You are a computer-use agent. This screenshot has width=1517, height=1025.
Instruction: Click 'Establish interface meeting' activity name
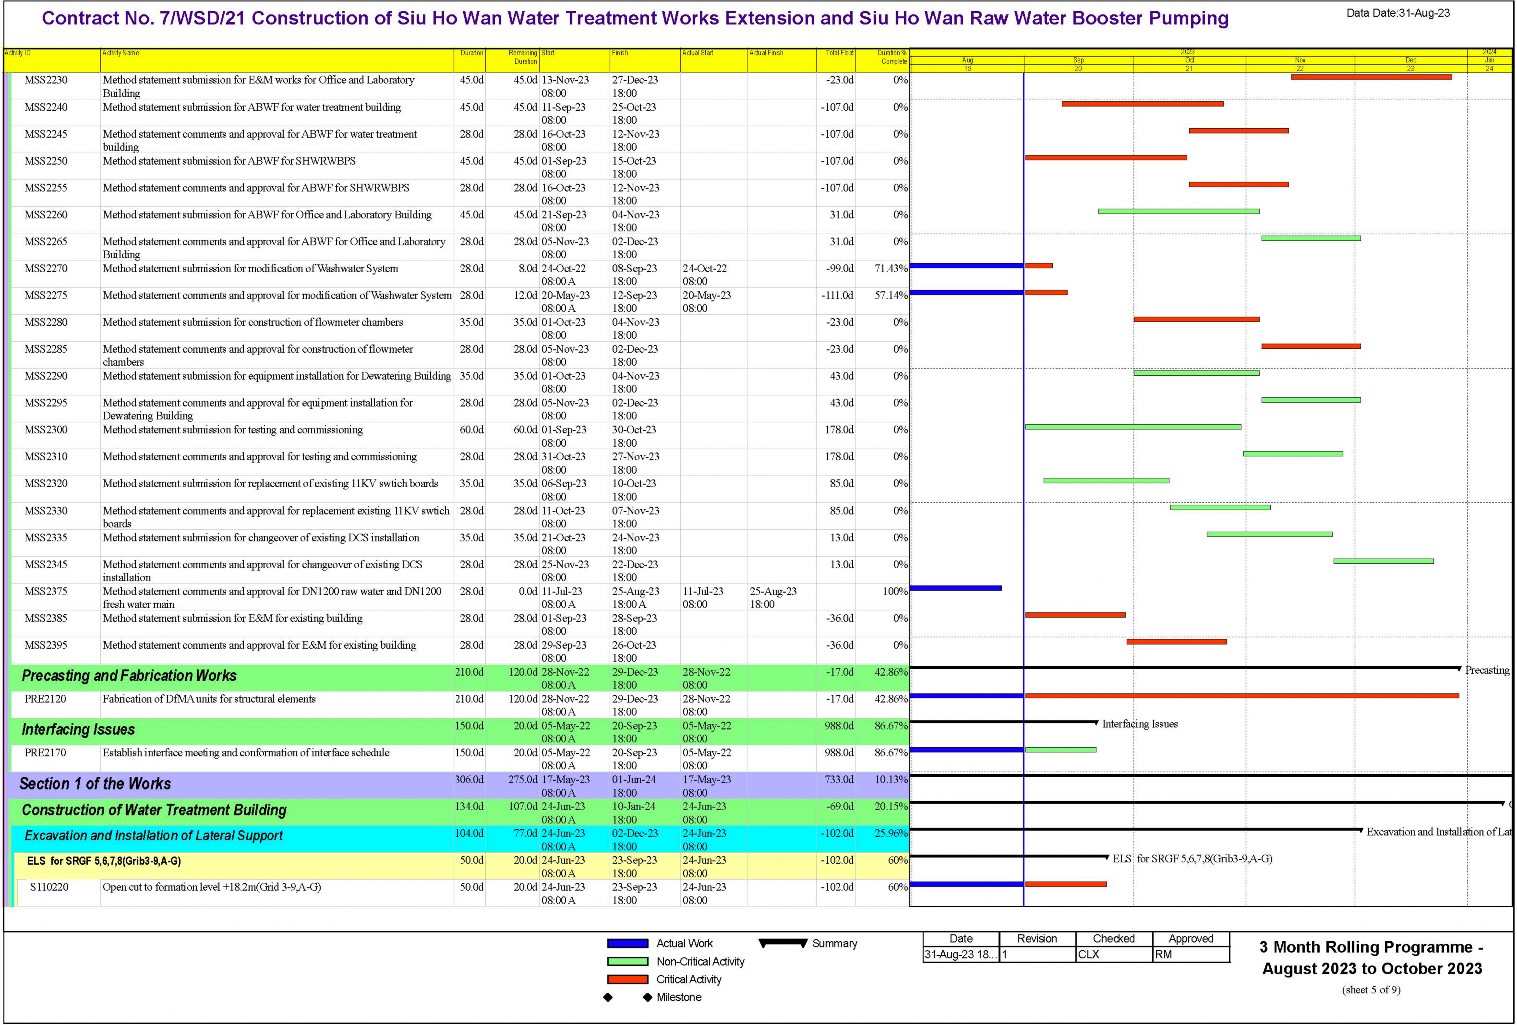click(x=246, y=753)
